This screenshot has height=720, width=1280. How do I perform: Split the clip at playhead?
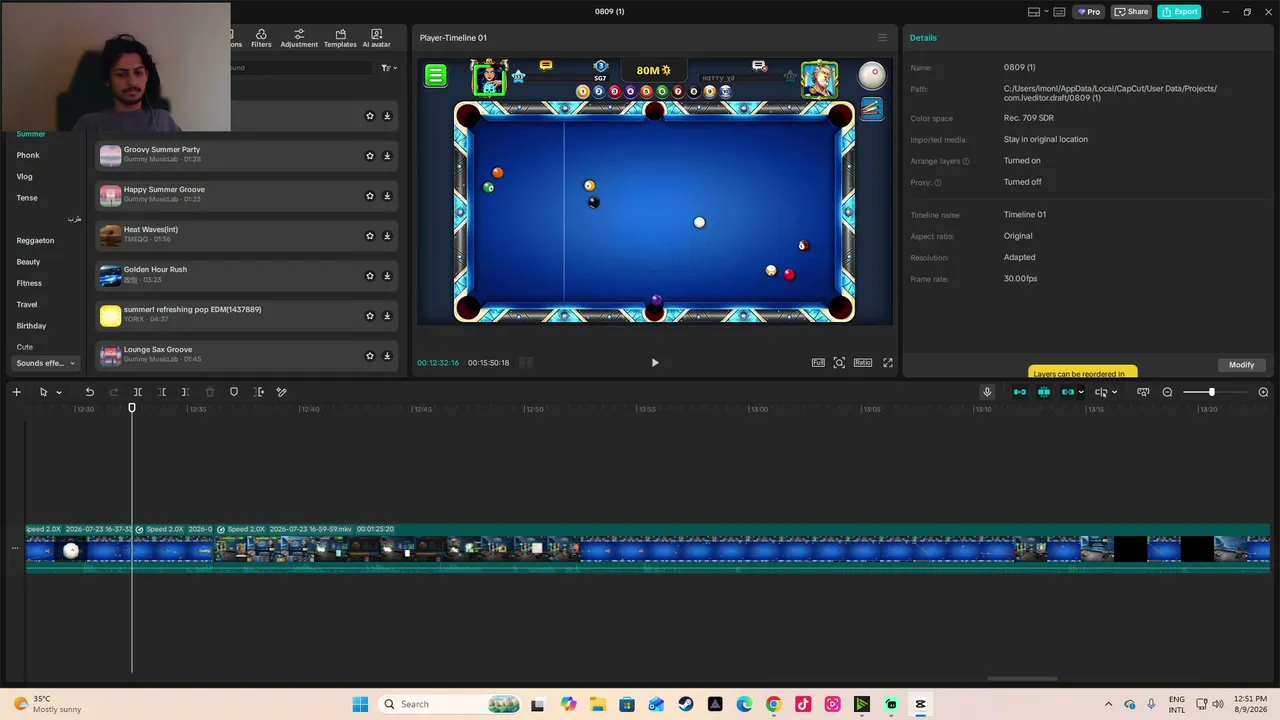pos(138,392)
